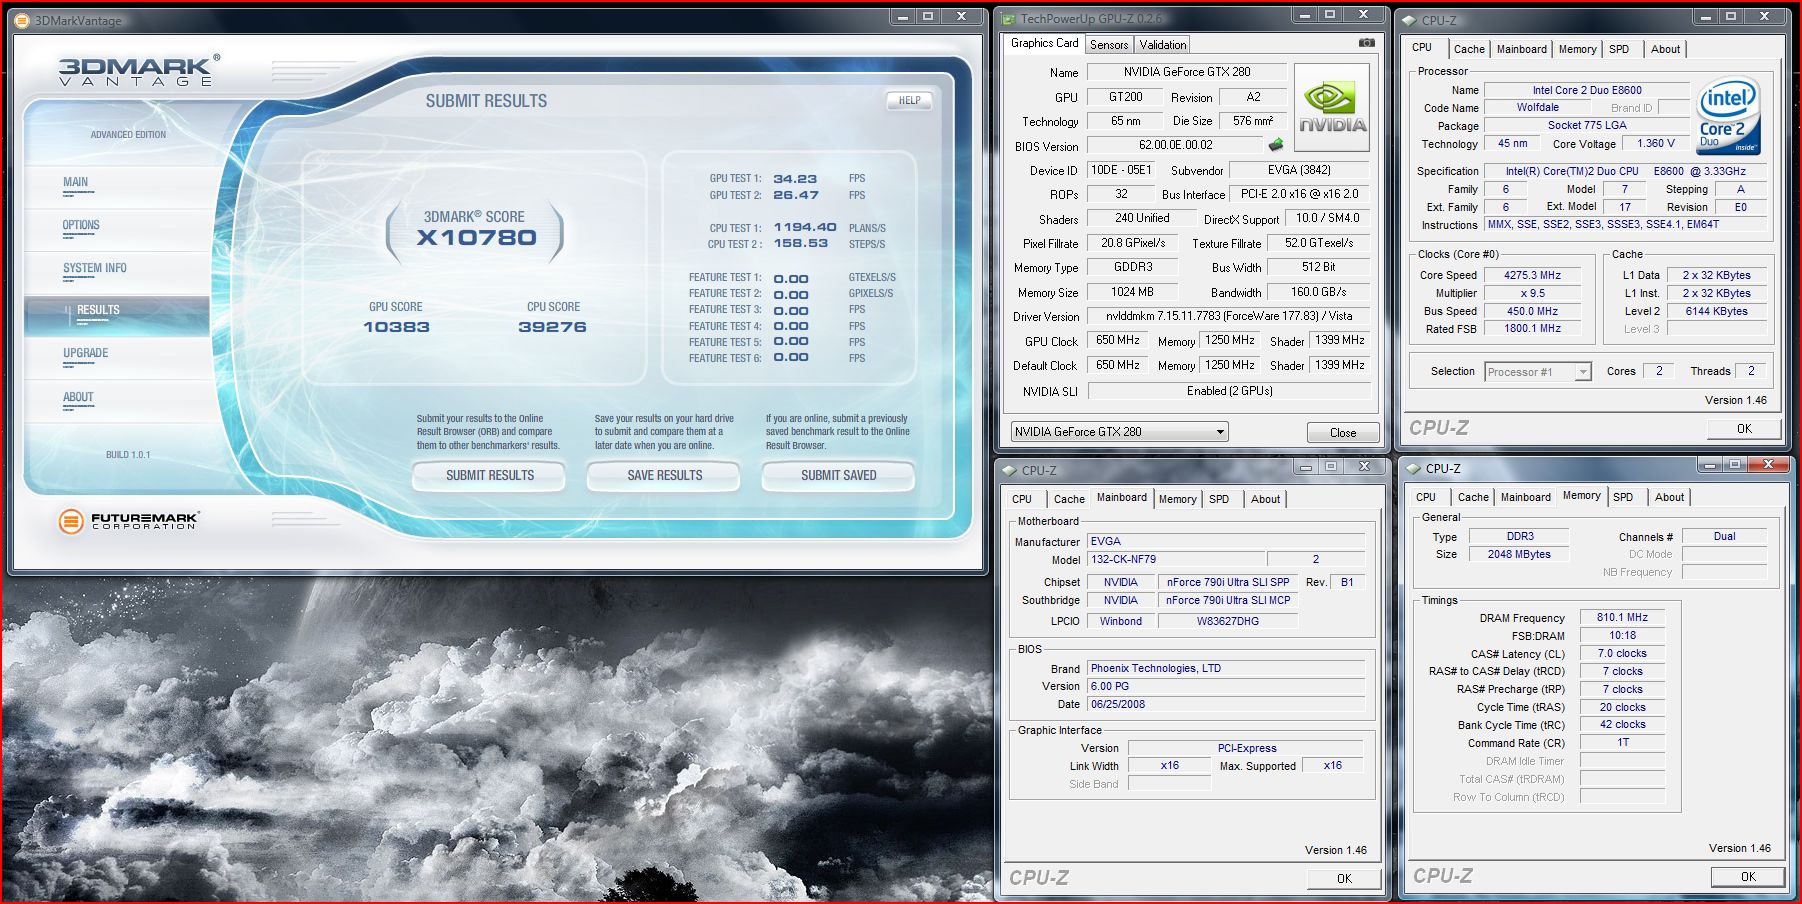Image resolution: width=1802 pixels, height=904 pixels.
Task: Open Memory tab in top CPU-Z window
Action: point(1578,49)
